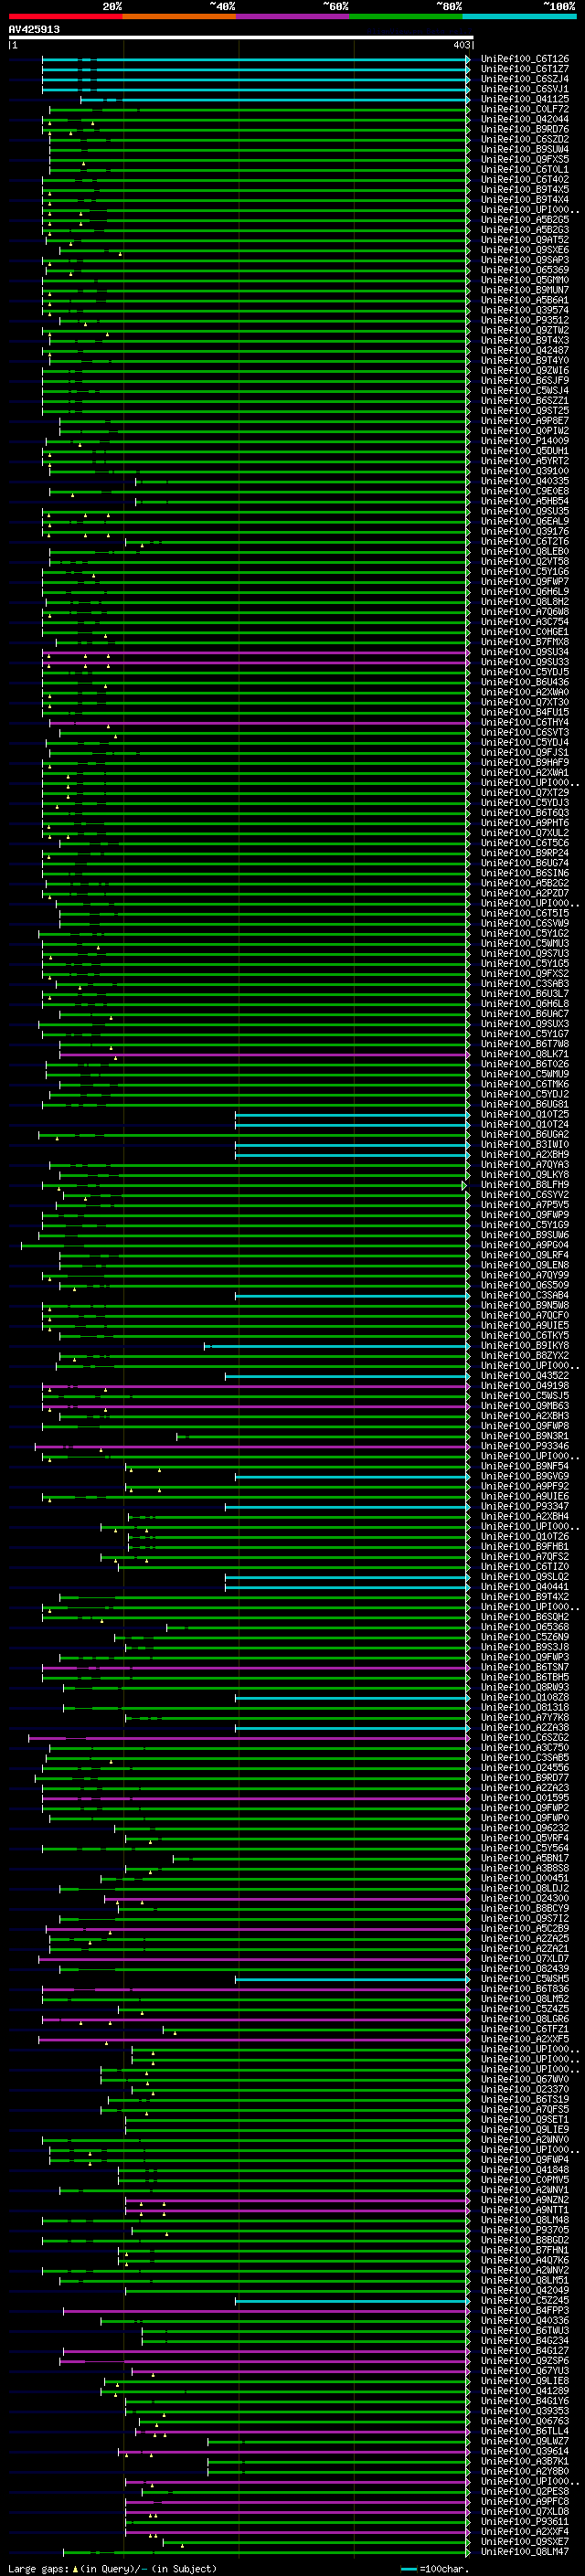This screenshot has width=585, height=2576.
Task: Click the UniRef100_B9IKY8 label
Action: (x=525, y=1346)
